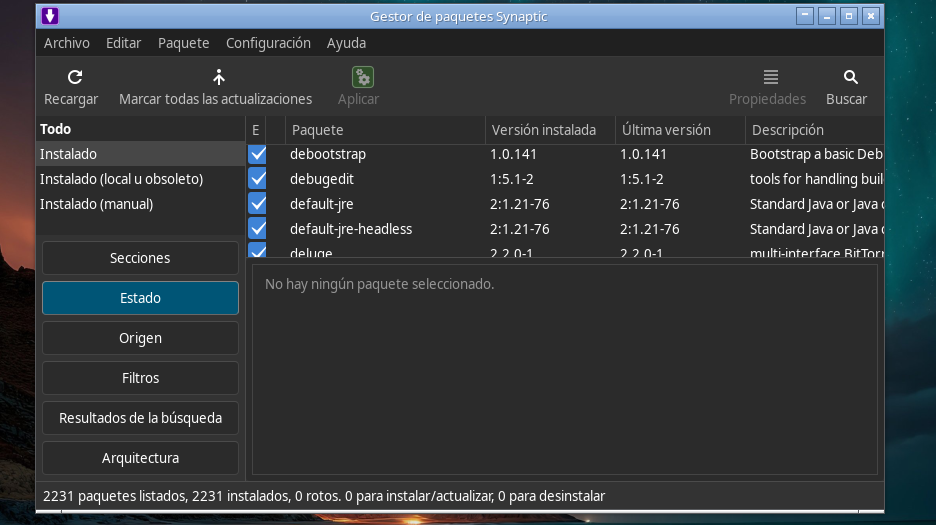Toggle the debootstrap package checkbox
The width and height of the screenshot is (936, 525).
click(257, 154)
